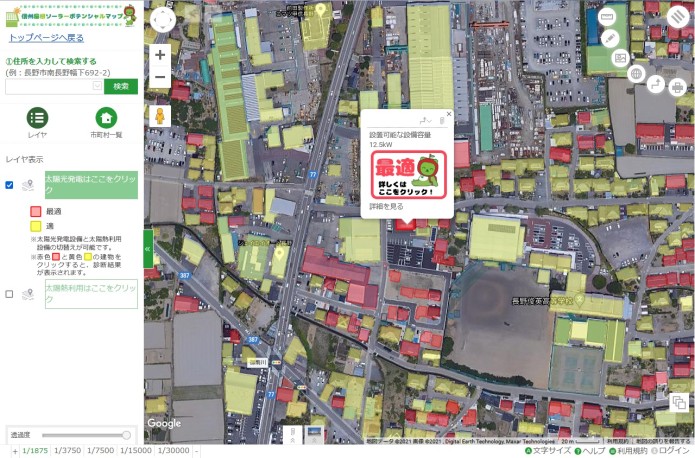Adjust the 透過度 transparency slider

click(x=126, y=435)
